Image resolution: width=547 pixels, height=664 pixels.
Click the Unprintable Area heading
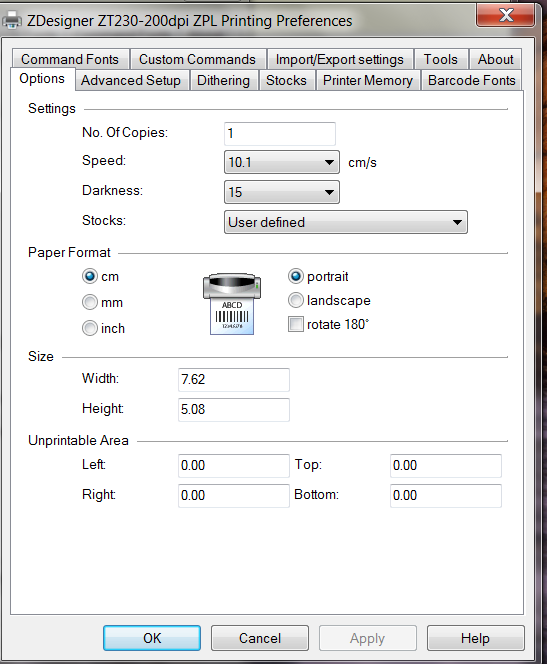pyautogui.click(x=78, y=440)
